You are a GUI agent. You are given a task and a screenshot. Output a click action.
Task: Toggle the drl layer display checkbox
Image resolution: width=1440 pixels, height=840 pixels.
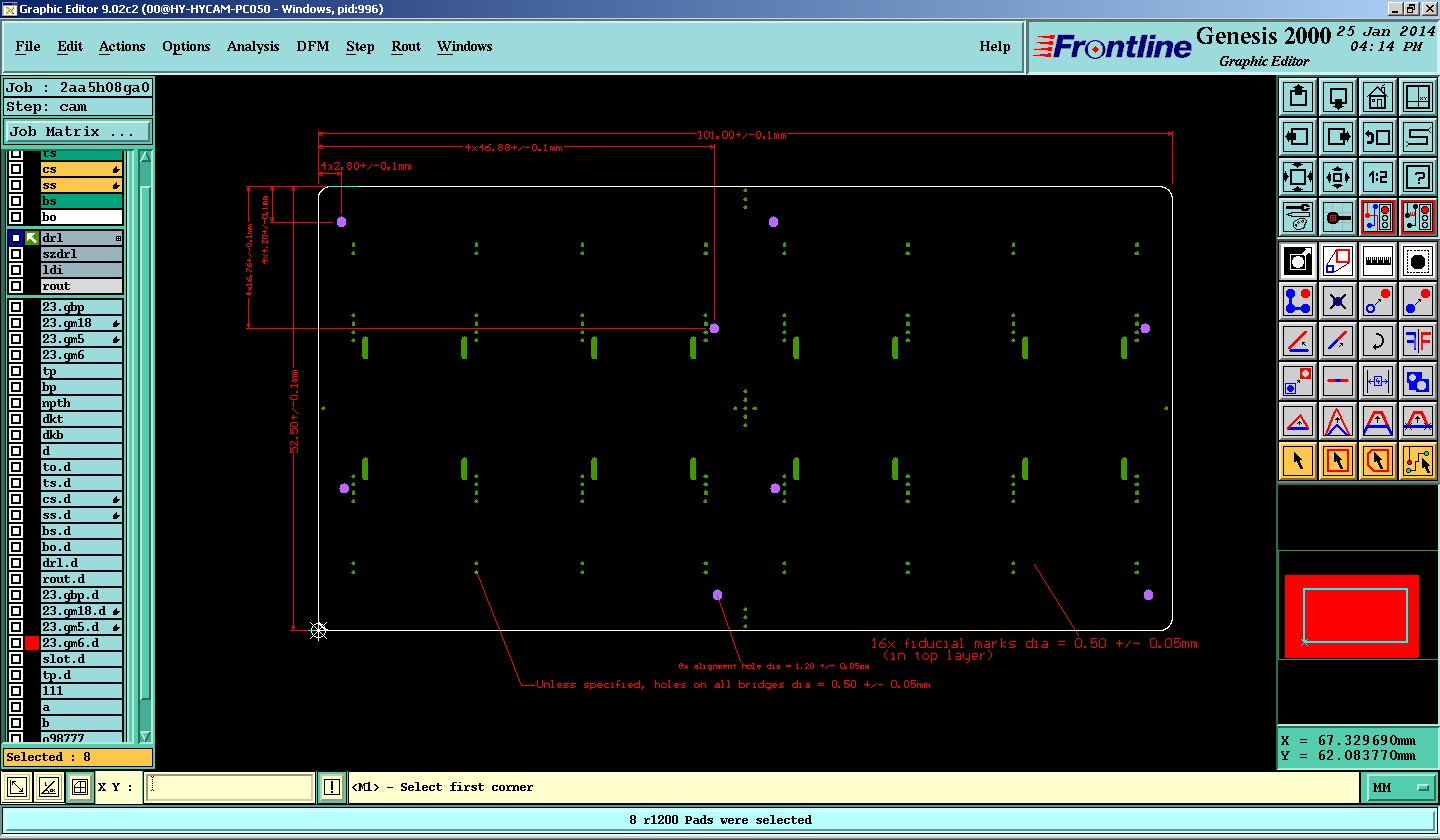(16, 238)
